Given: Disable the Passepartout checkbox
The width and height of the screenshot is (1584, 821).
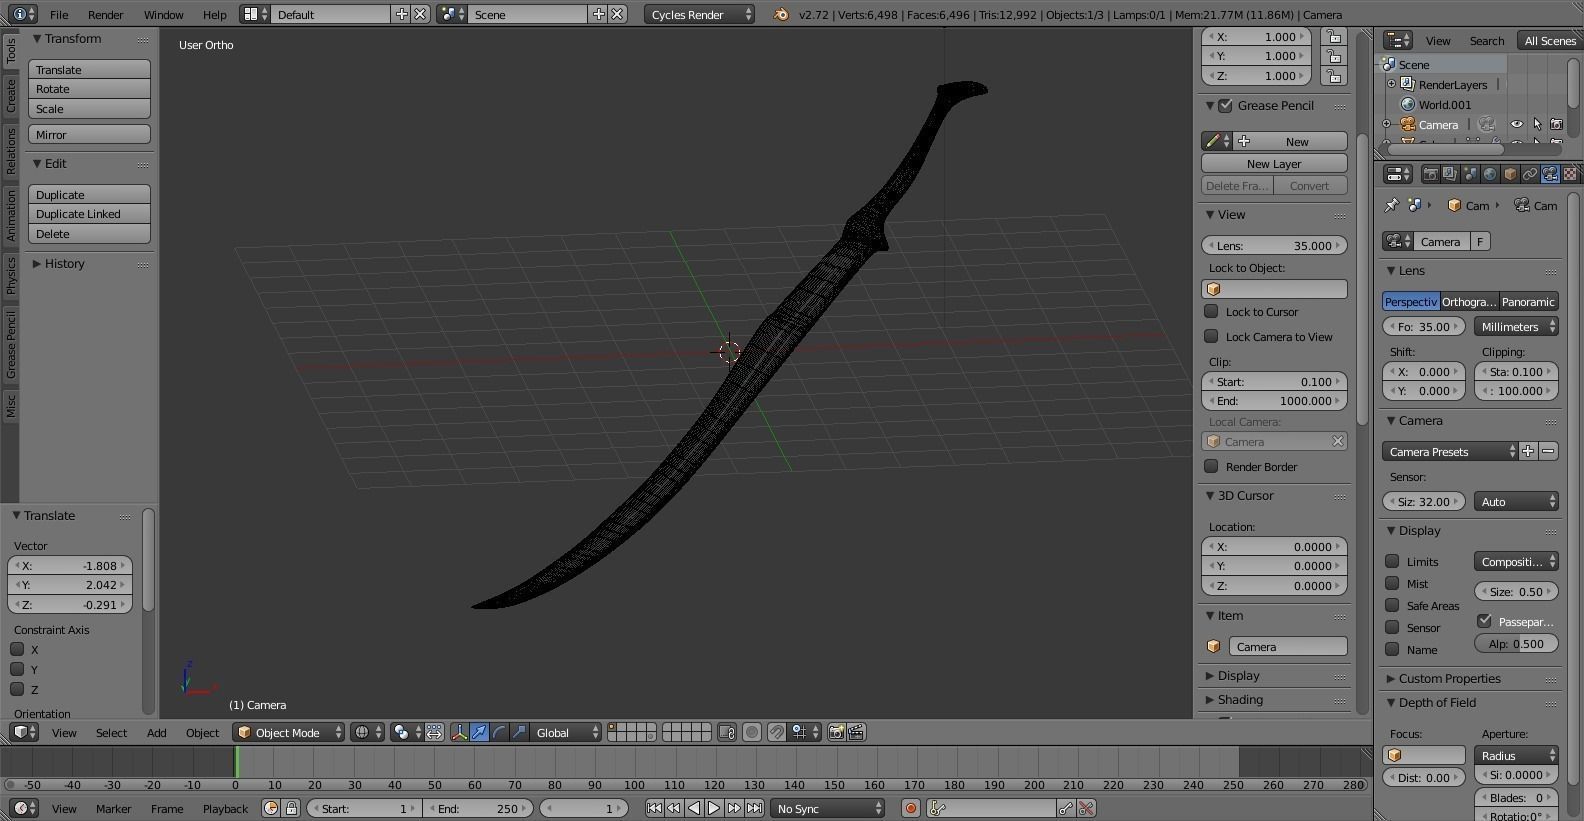Looking at the screenshot, I should [x=1485, y=621].
